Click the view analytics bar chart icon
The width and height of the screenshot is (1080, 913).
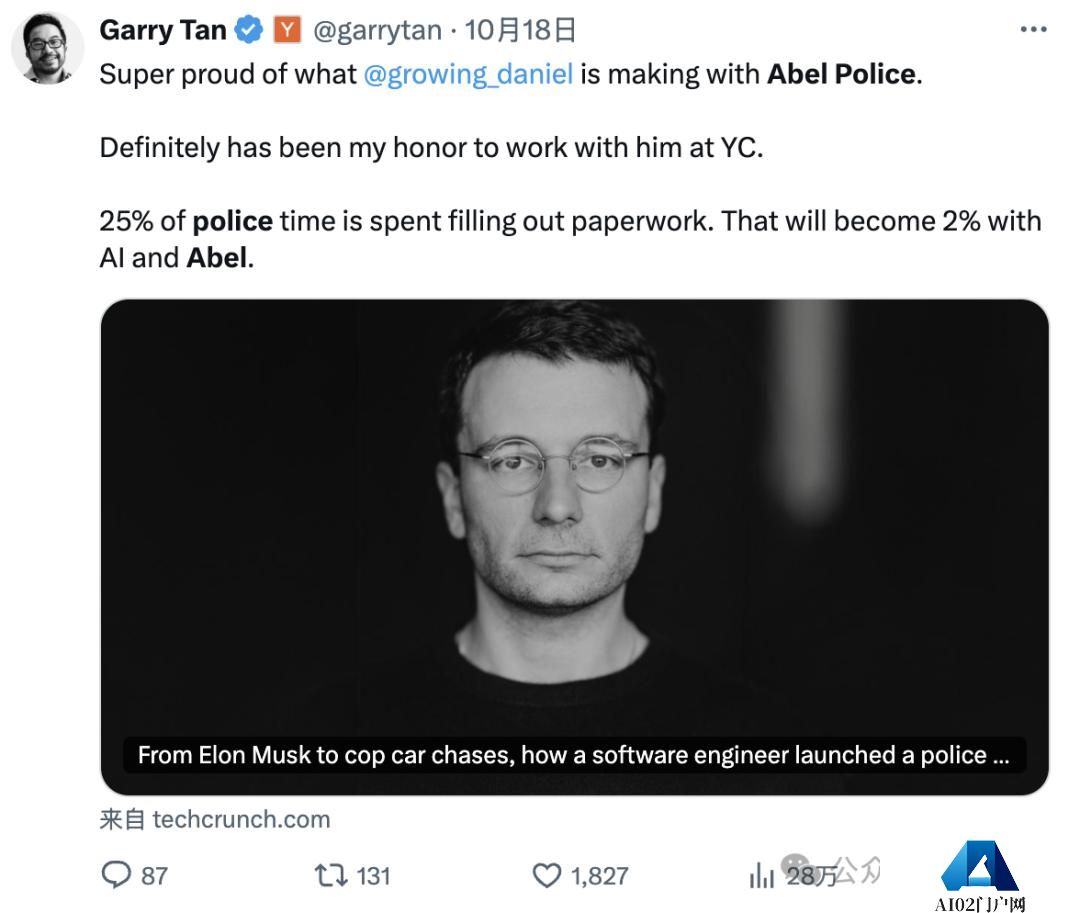(x=761, y=876)
